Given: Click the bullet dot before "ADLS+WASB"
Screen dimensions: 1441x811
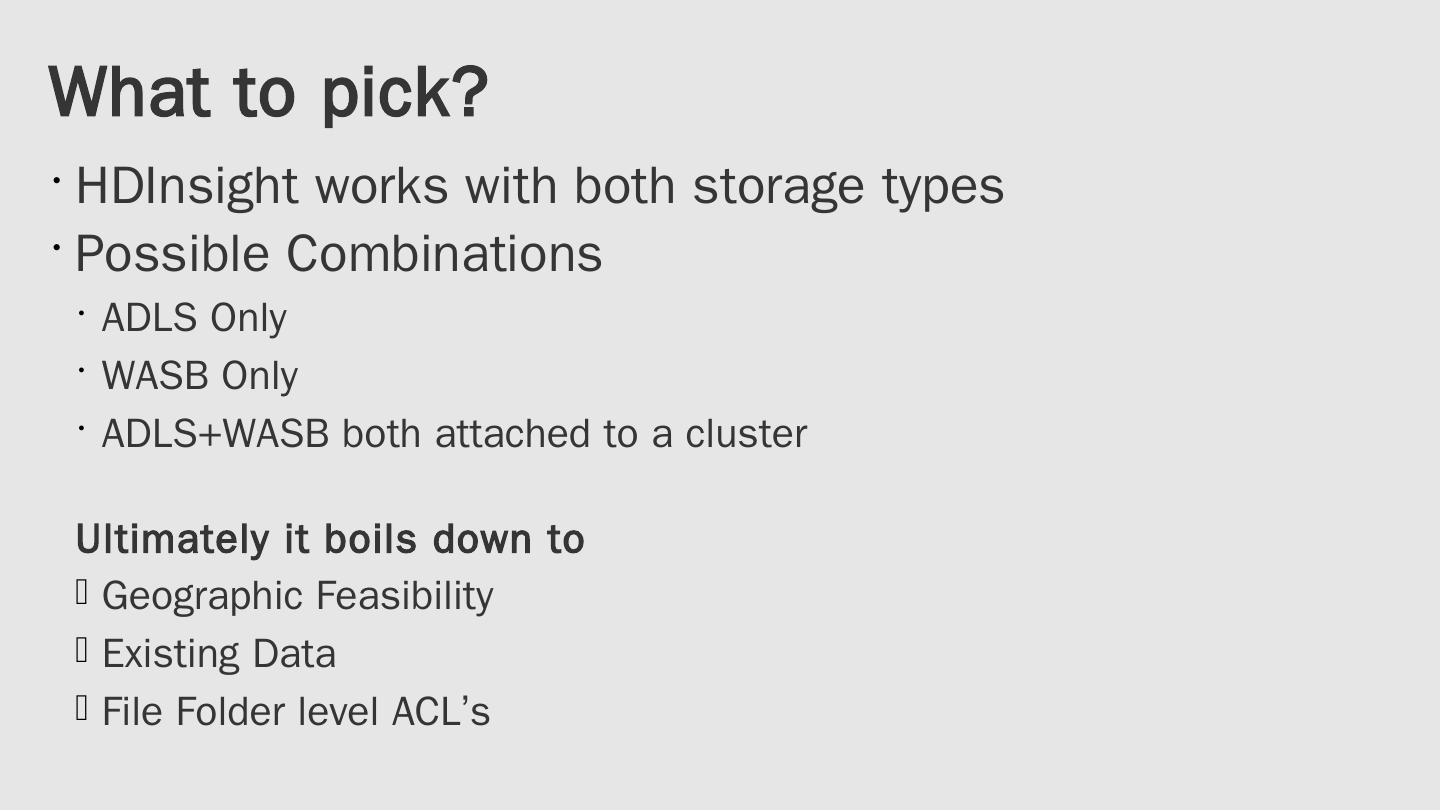Looking at the screenshot, I should click(81, 430).
